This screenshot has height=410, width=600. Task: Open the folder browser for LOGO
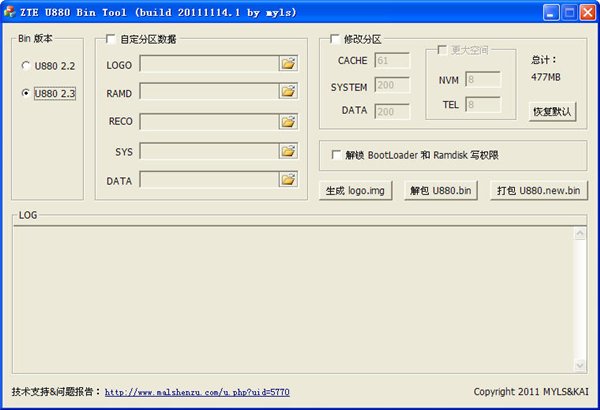tap(288, 63)
